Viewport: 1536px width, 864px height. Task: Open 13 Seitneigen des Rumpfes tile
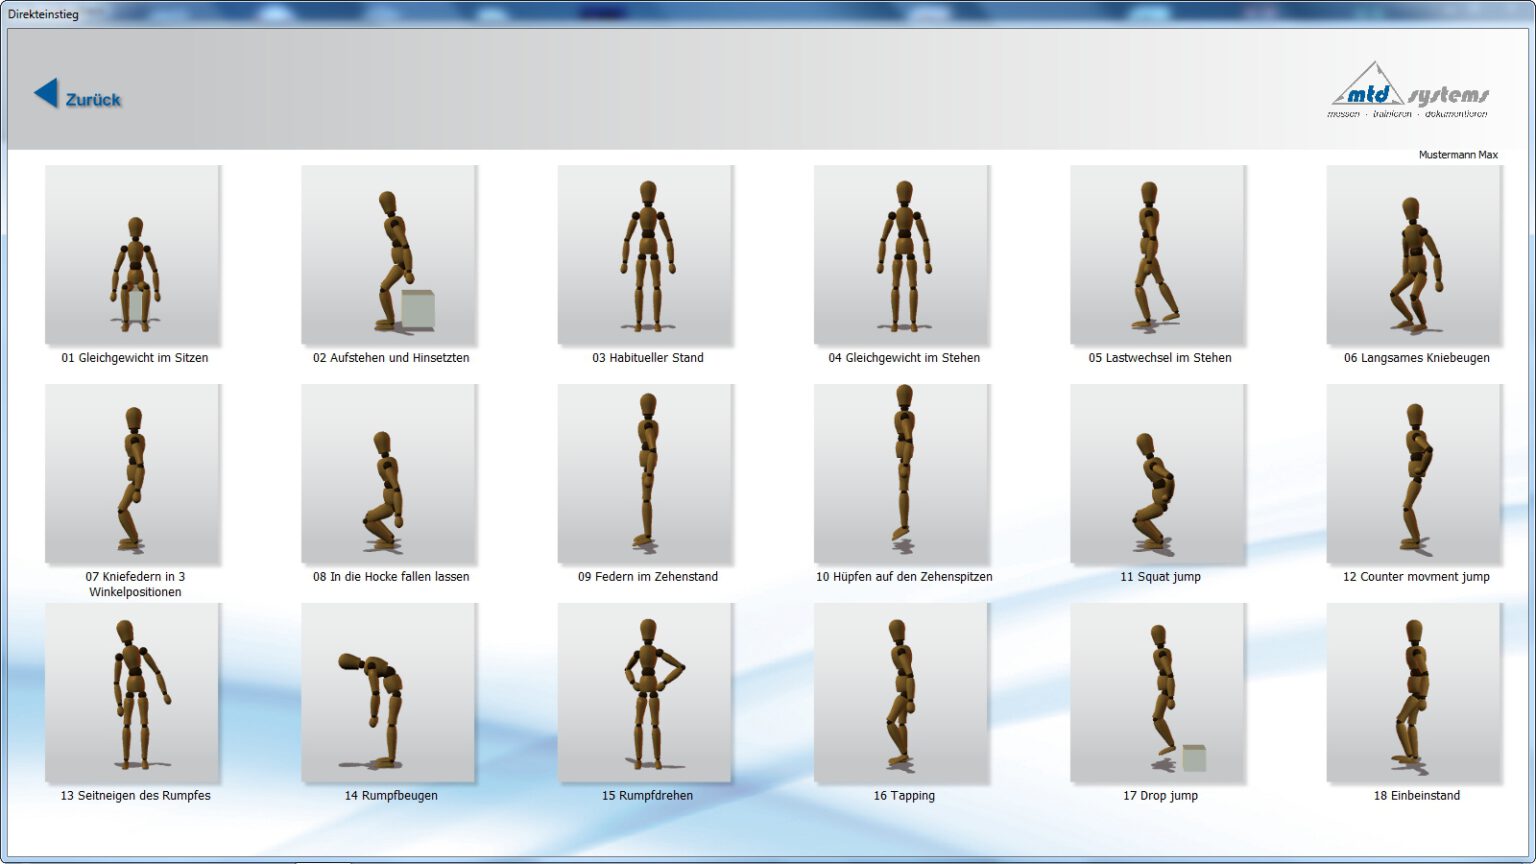click(133, 693)
